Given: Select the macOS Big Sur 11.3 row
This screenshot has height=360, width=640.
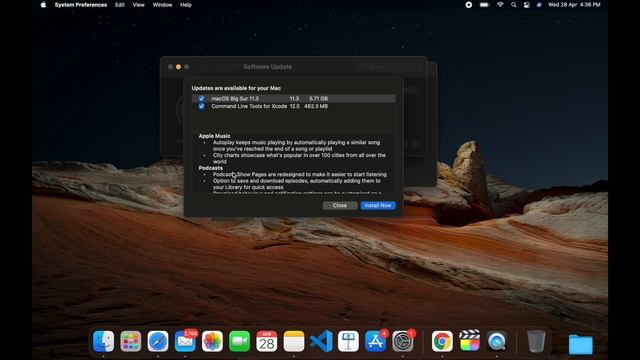Looking at the screenshot, I should pyautogui.click(x=293, y=98).
